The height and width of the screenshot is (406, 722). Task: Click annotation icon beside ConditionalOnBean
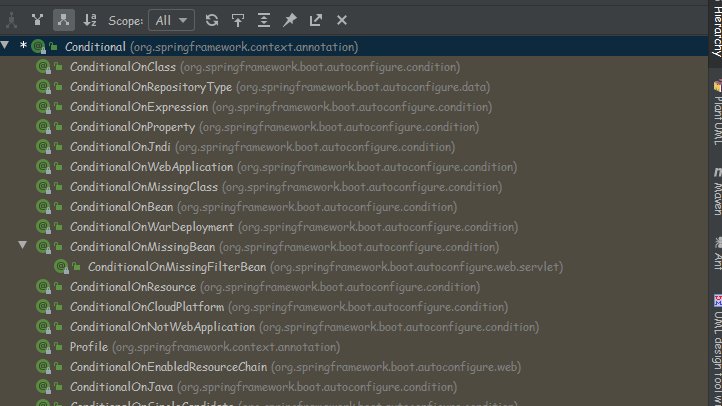(x=44, y=207)
